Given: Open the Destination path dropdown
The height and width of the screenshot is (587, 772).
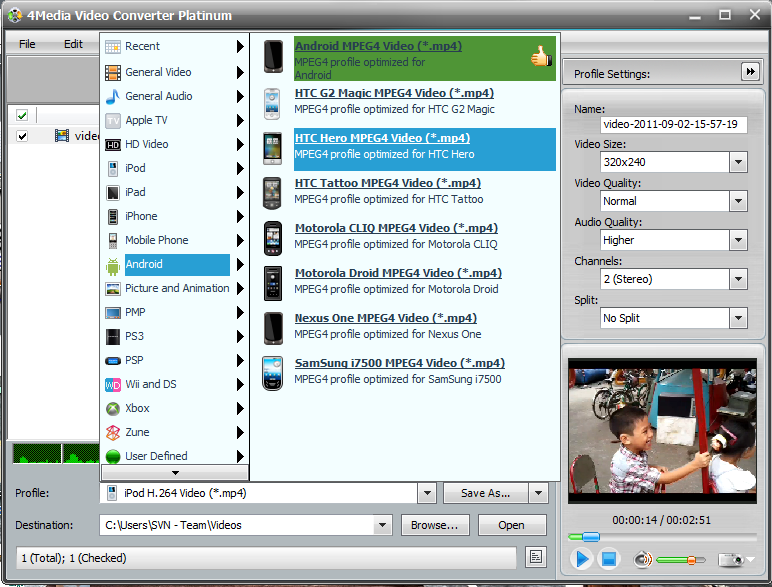Looking at the screenshot, I should 382,525.
